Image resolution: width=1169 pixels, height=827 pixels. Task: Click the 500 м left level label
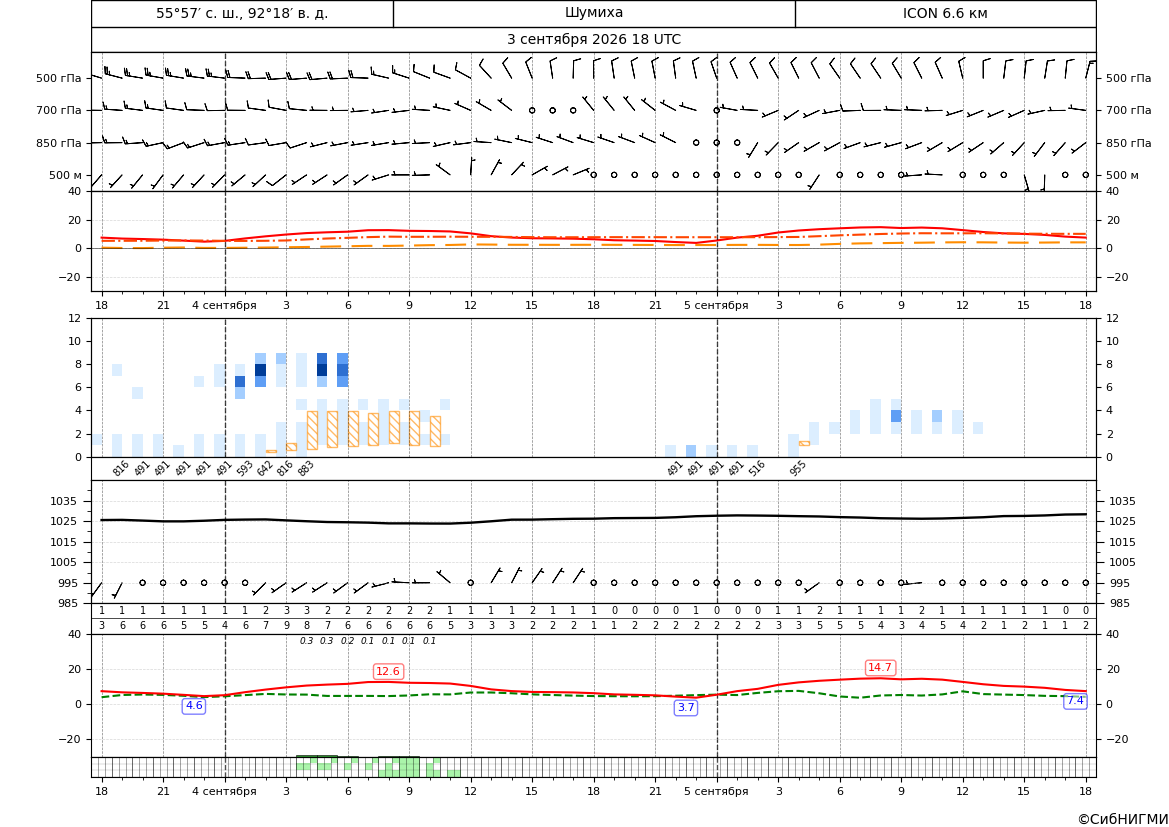[x=66, y=175]
